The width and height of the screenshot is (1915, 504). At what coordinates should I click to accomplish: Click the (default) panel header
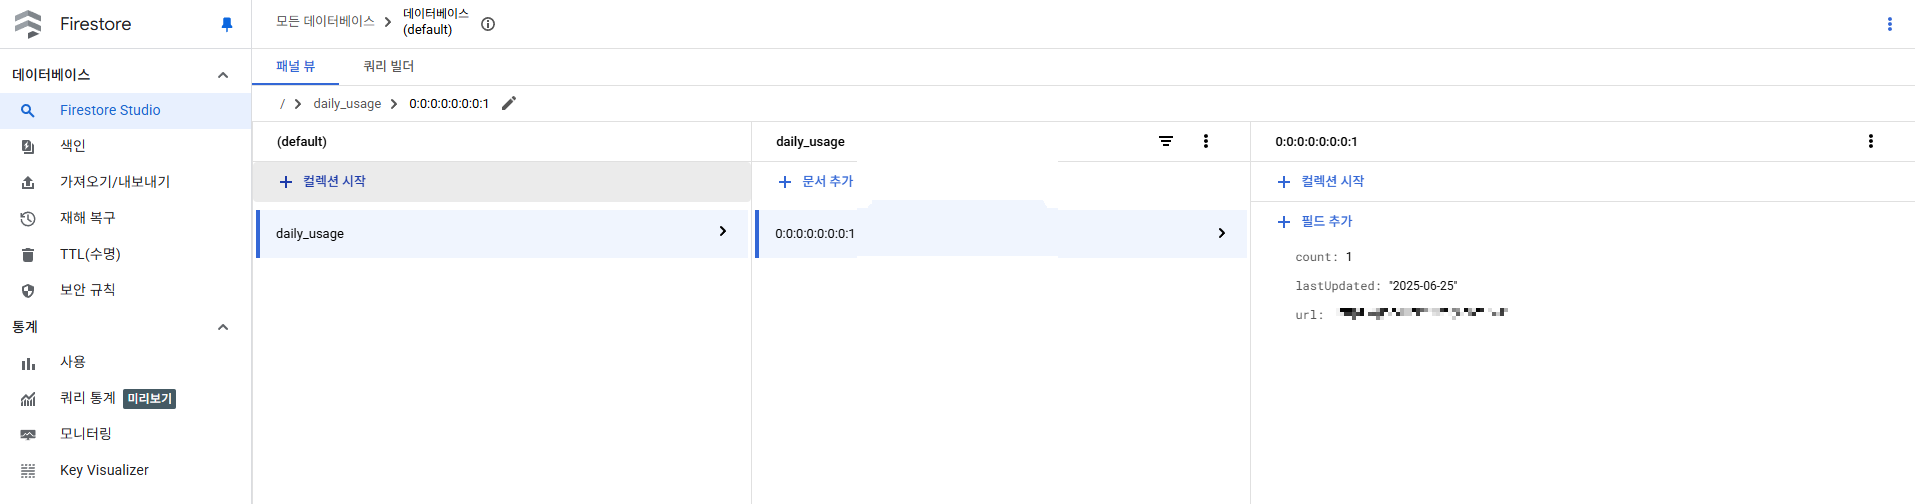tap(302, 142)
